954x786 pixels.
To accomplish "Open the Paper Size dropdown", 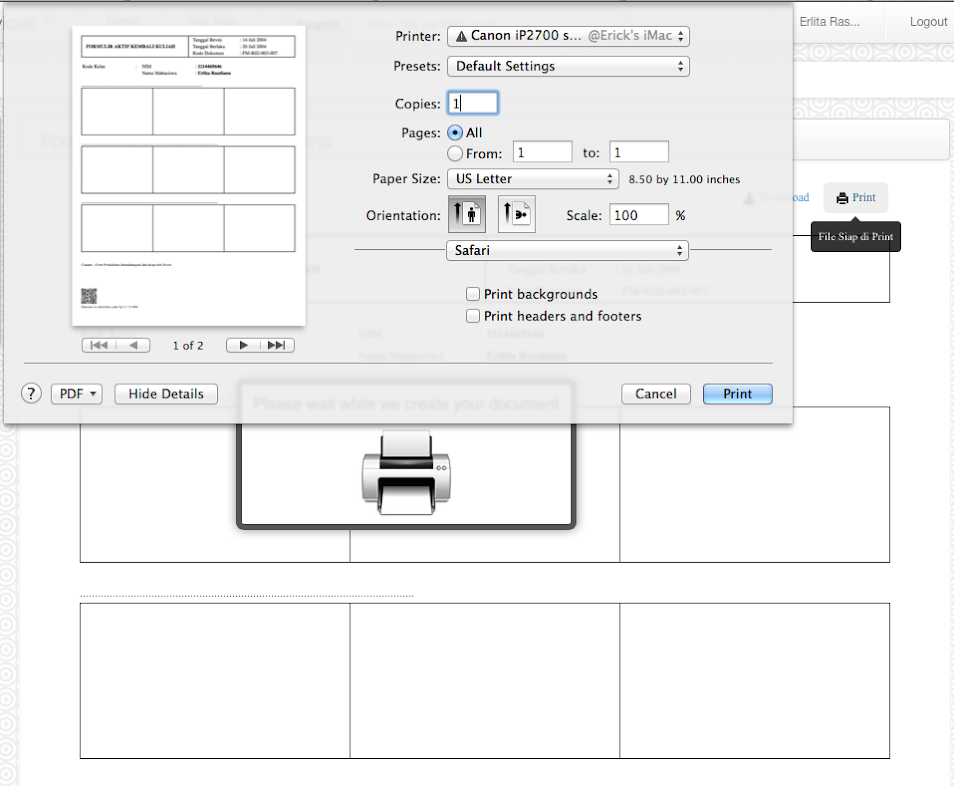I will point(533,179).
